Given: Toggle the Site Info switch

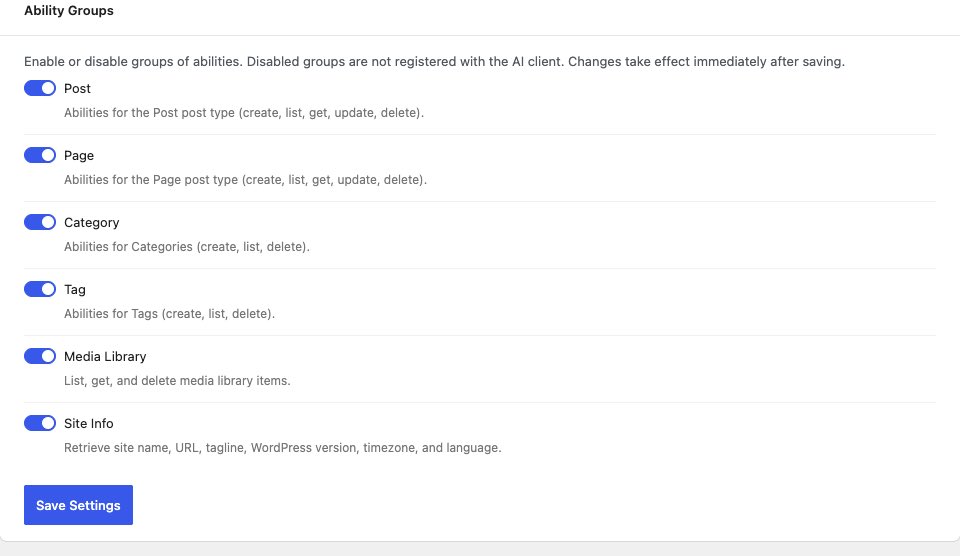Looking at the screenshot, I should [40, 424].
